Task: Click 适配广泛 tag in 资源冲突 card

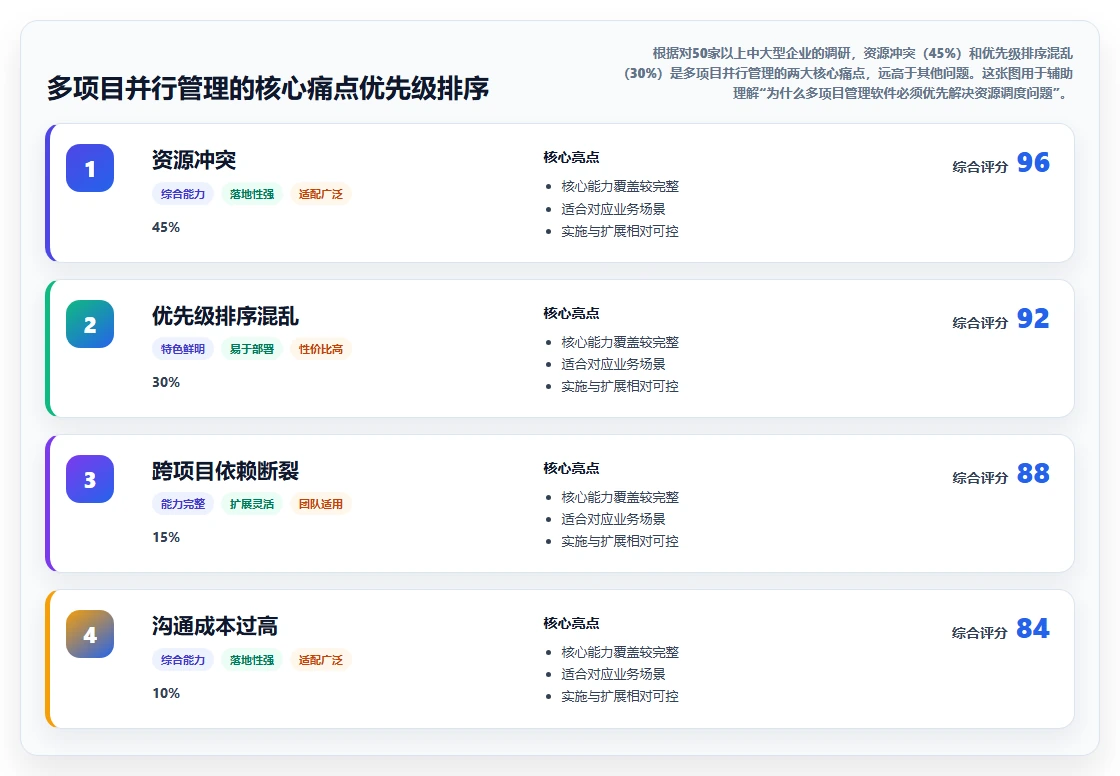Action: pyautogui.click(x=321, y=194)
